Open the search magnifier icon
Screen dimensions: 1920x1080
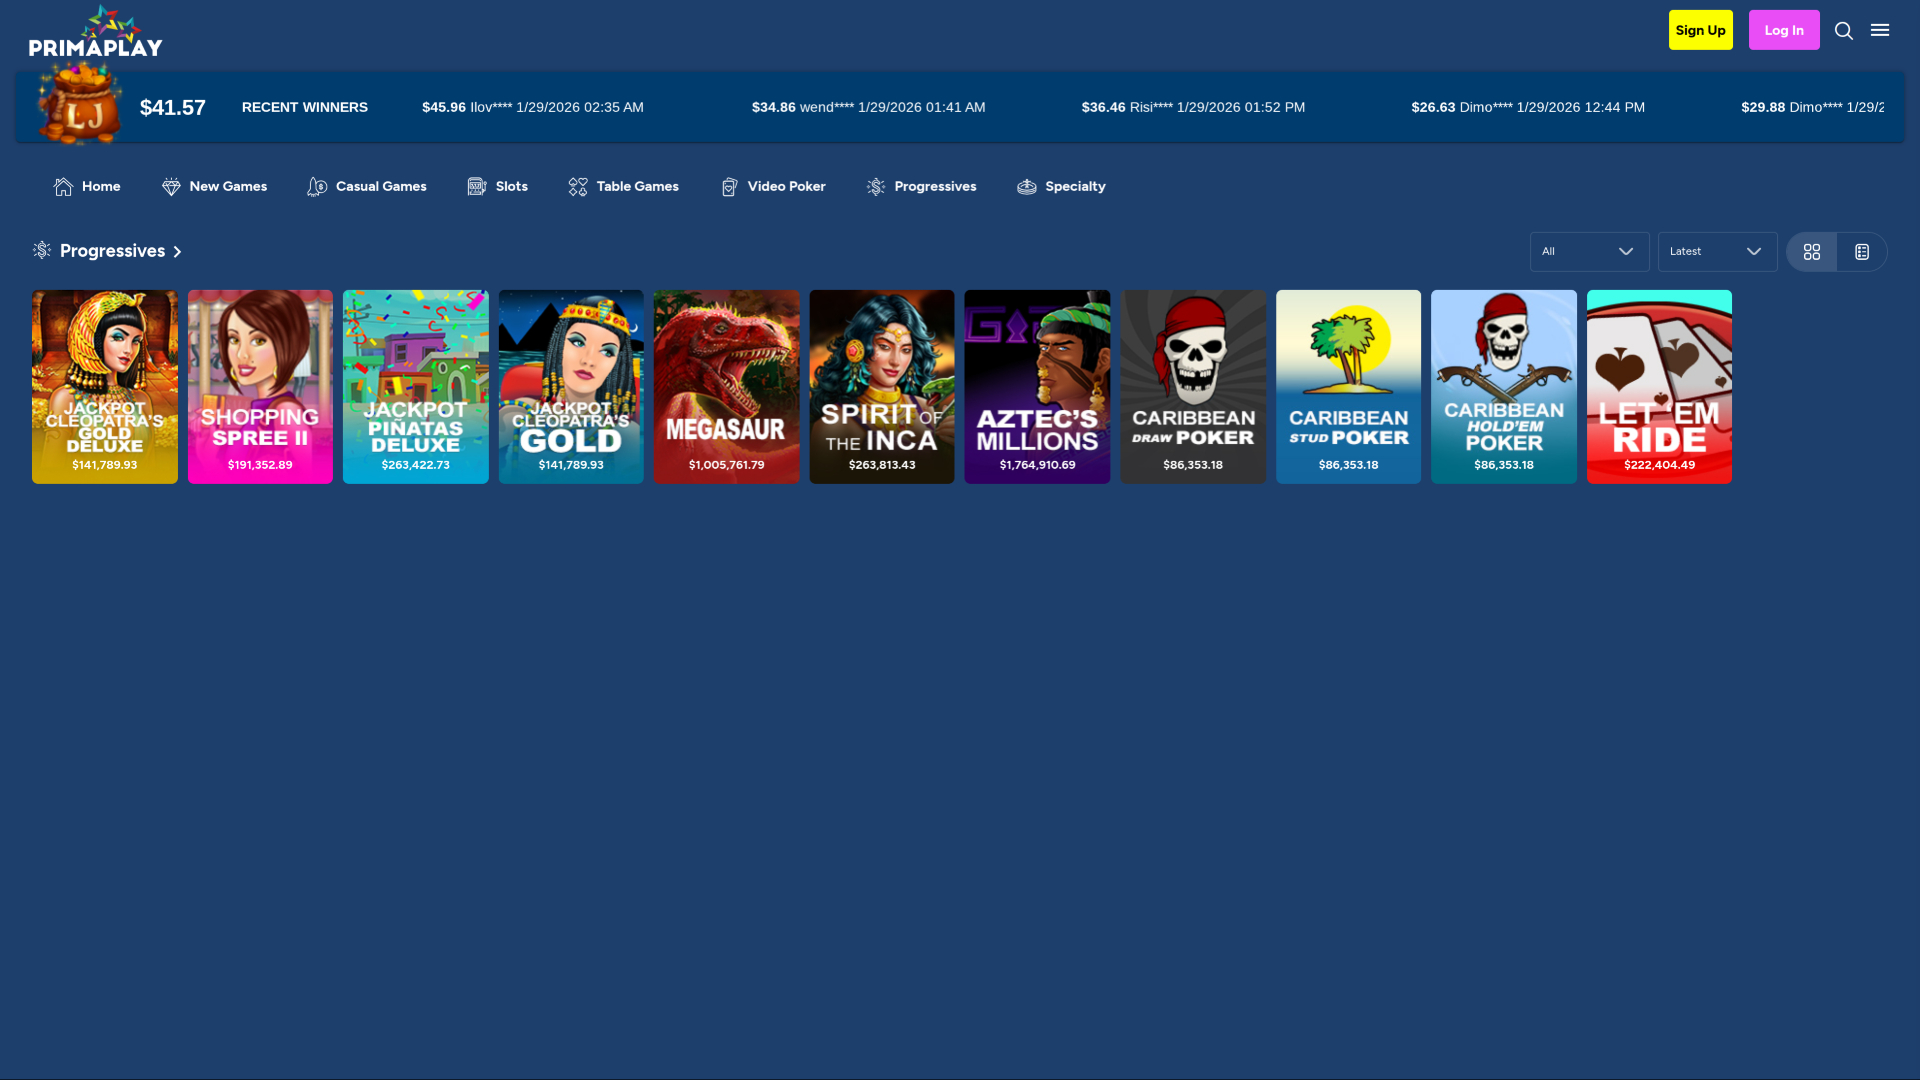[1843, 30]
